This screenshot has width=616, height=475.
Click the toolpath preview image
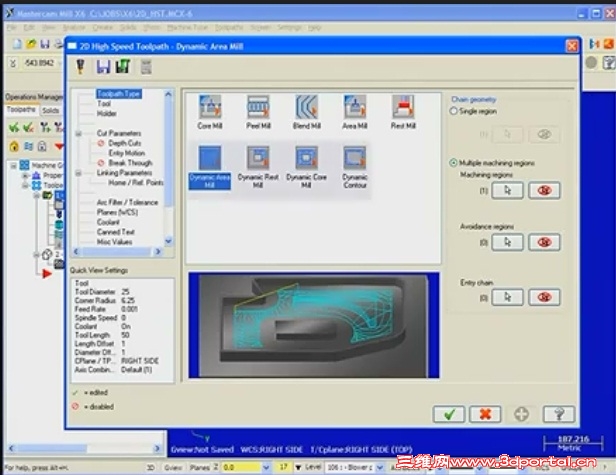314,325
